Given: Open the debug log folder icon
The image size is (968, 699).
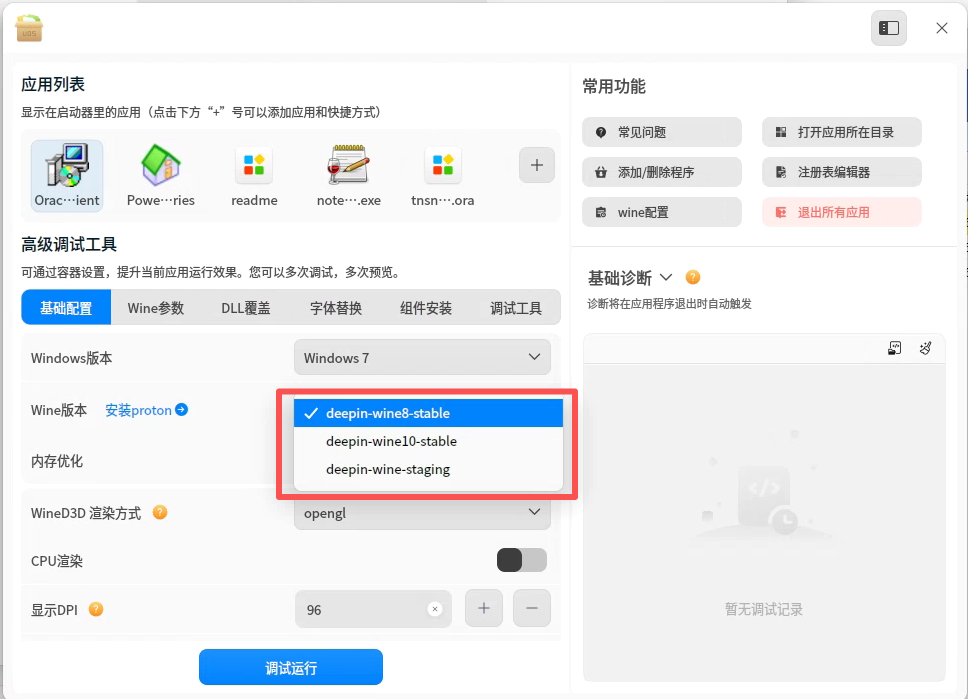Looking at the screenshot, I should tap(895, 348).
